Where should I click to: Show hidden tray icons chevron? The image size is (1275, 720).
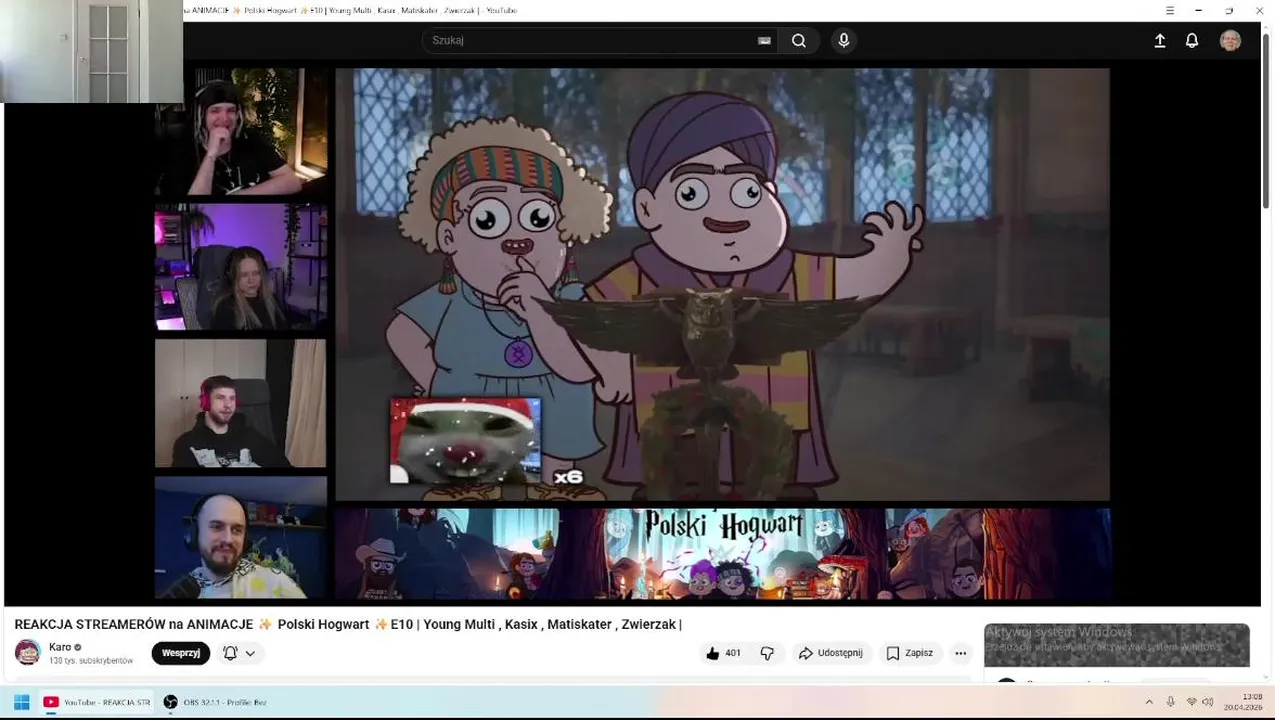pos(1149,702)
